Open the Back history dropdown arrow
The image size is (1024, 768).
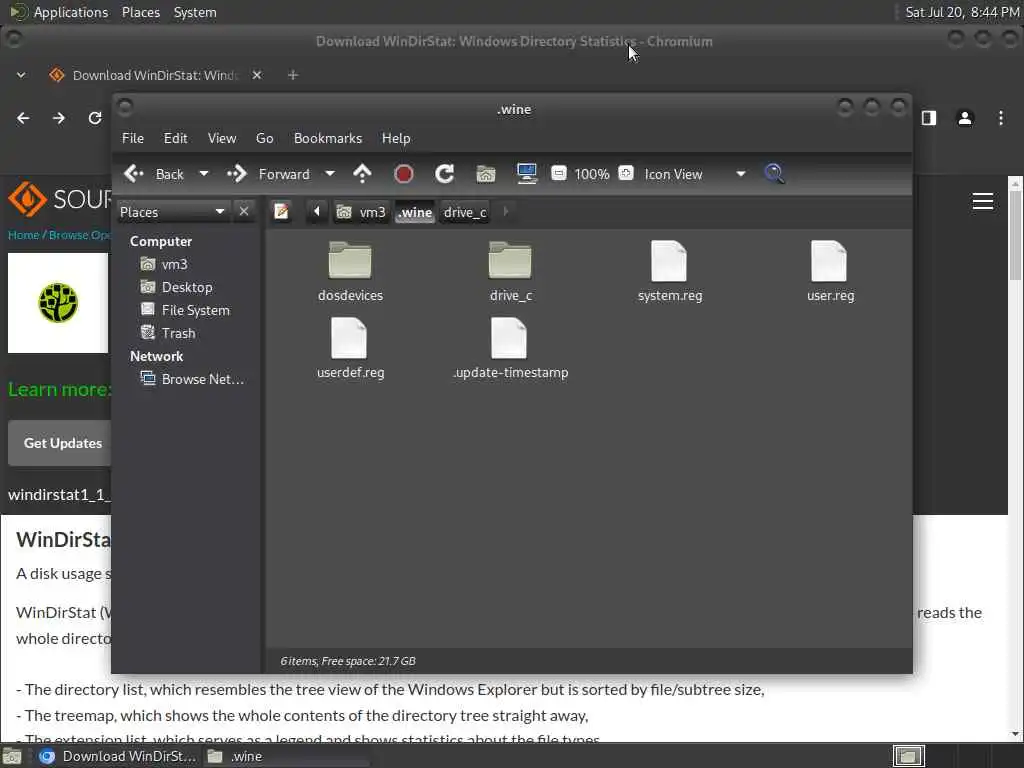pyautogui.click(x=204, y=174)
